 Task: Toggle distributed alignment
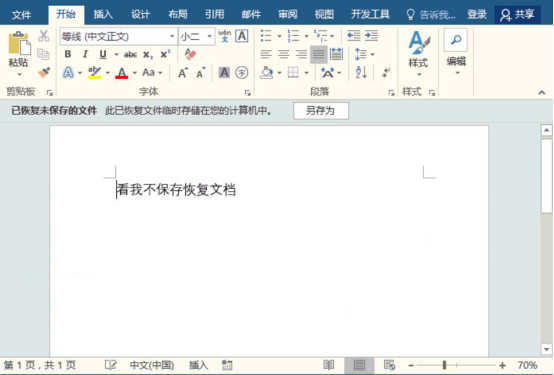(336, 54)
